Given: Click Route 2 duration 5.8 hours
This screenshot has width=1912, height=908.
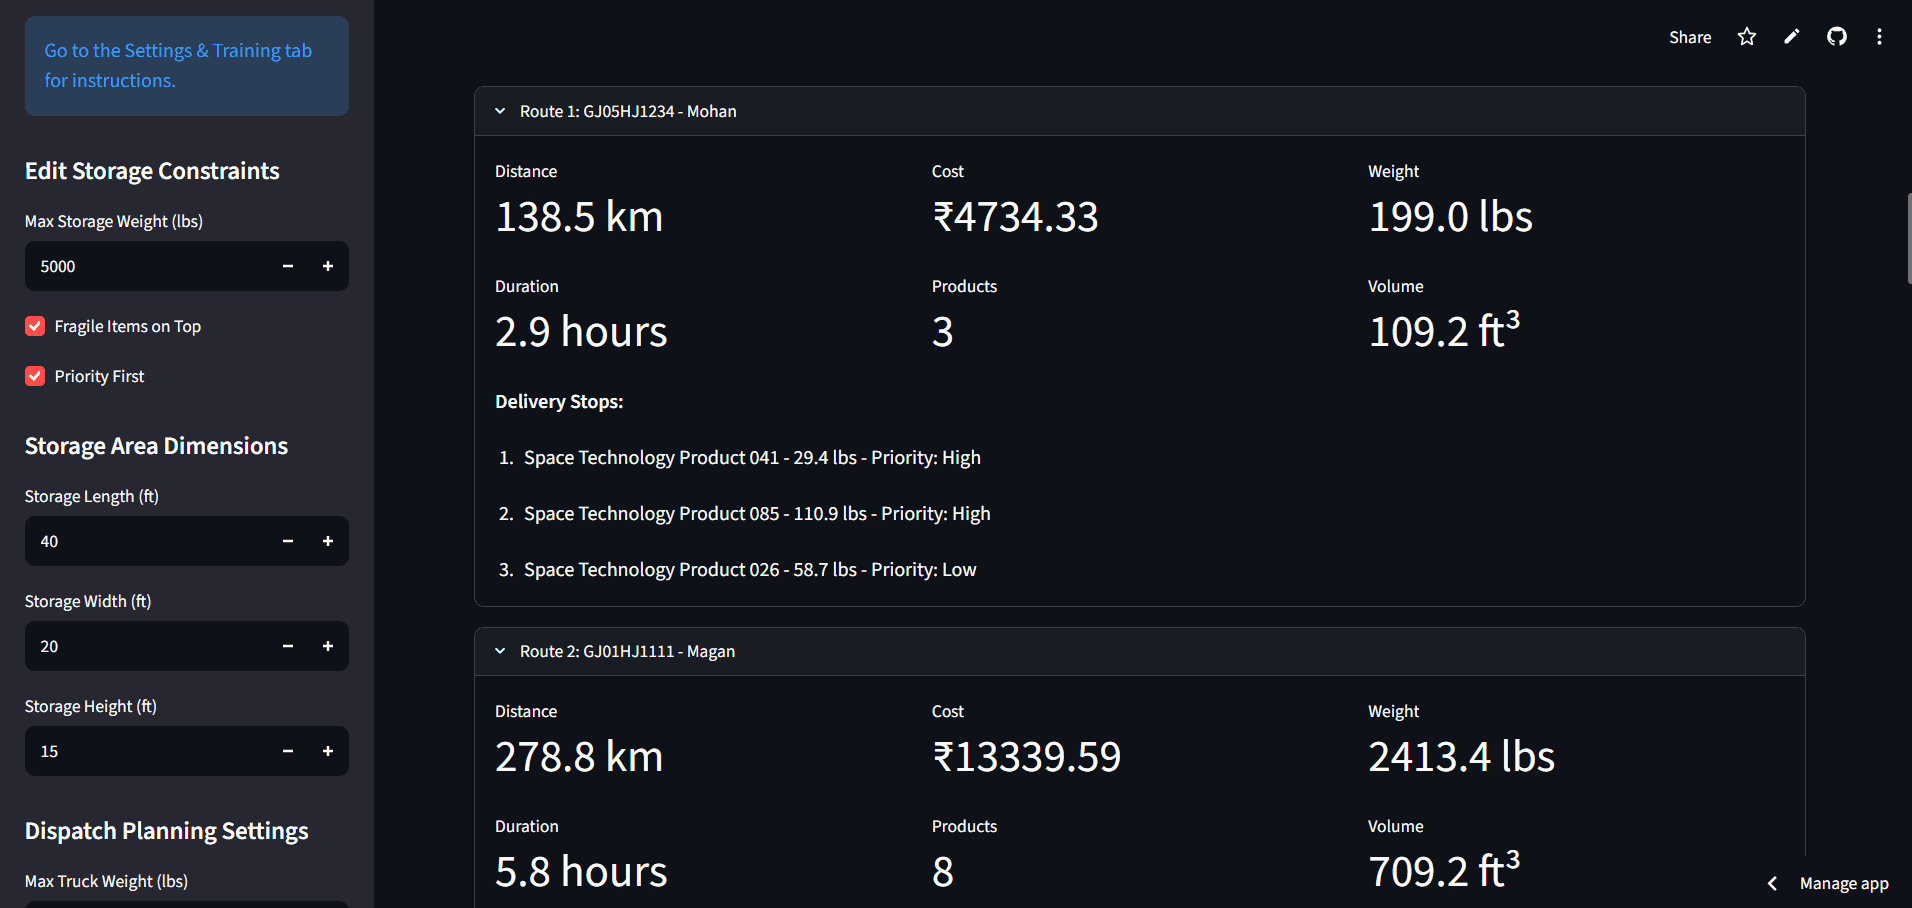Looking at the screenshot, I should pos(581,872).
